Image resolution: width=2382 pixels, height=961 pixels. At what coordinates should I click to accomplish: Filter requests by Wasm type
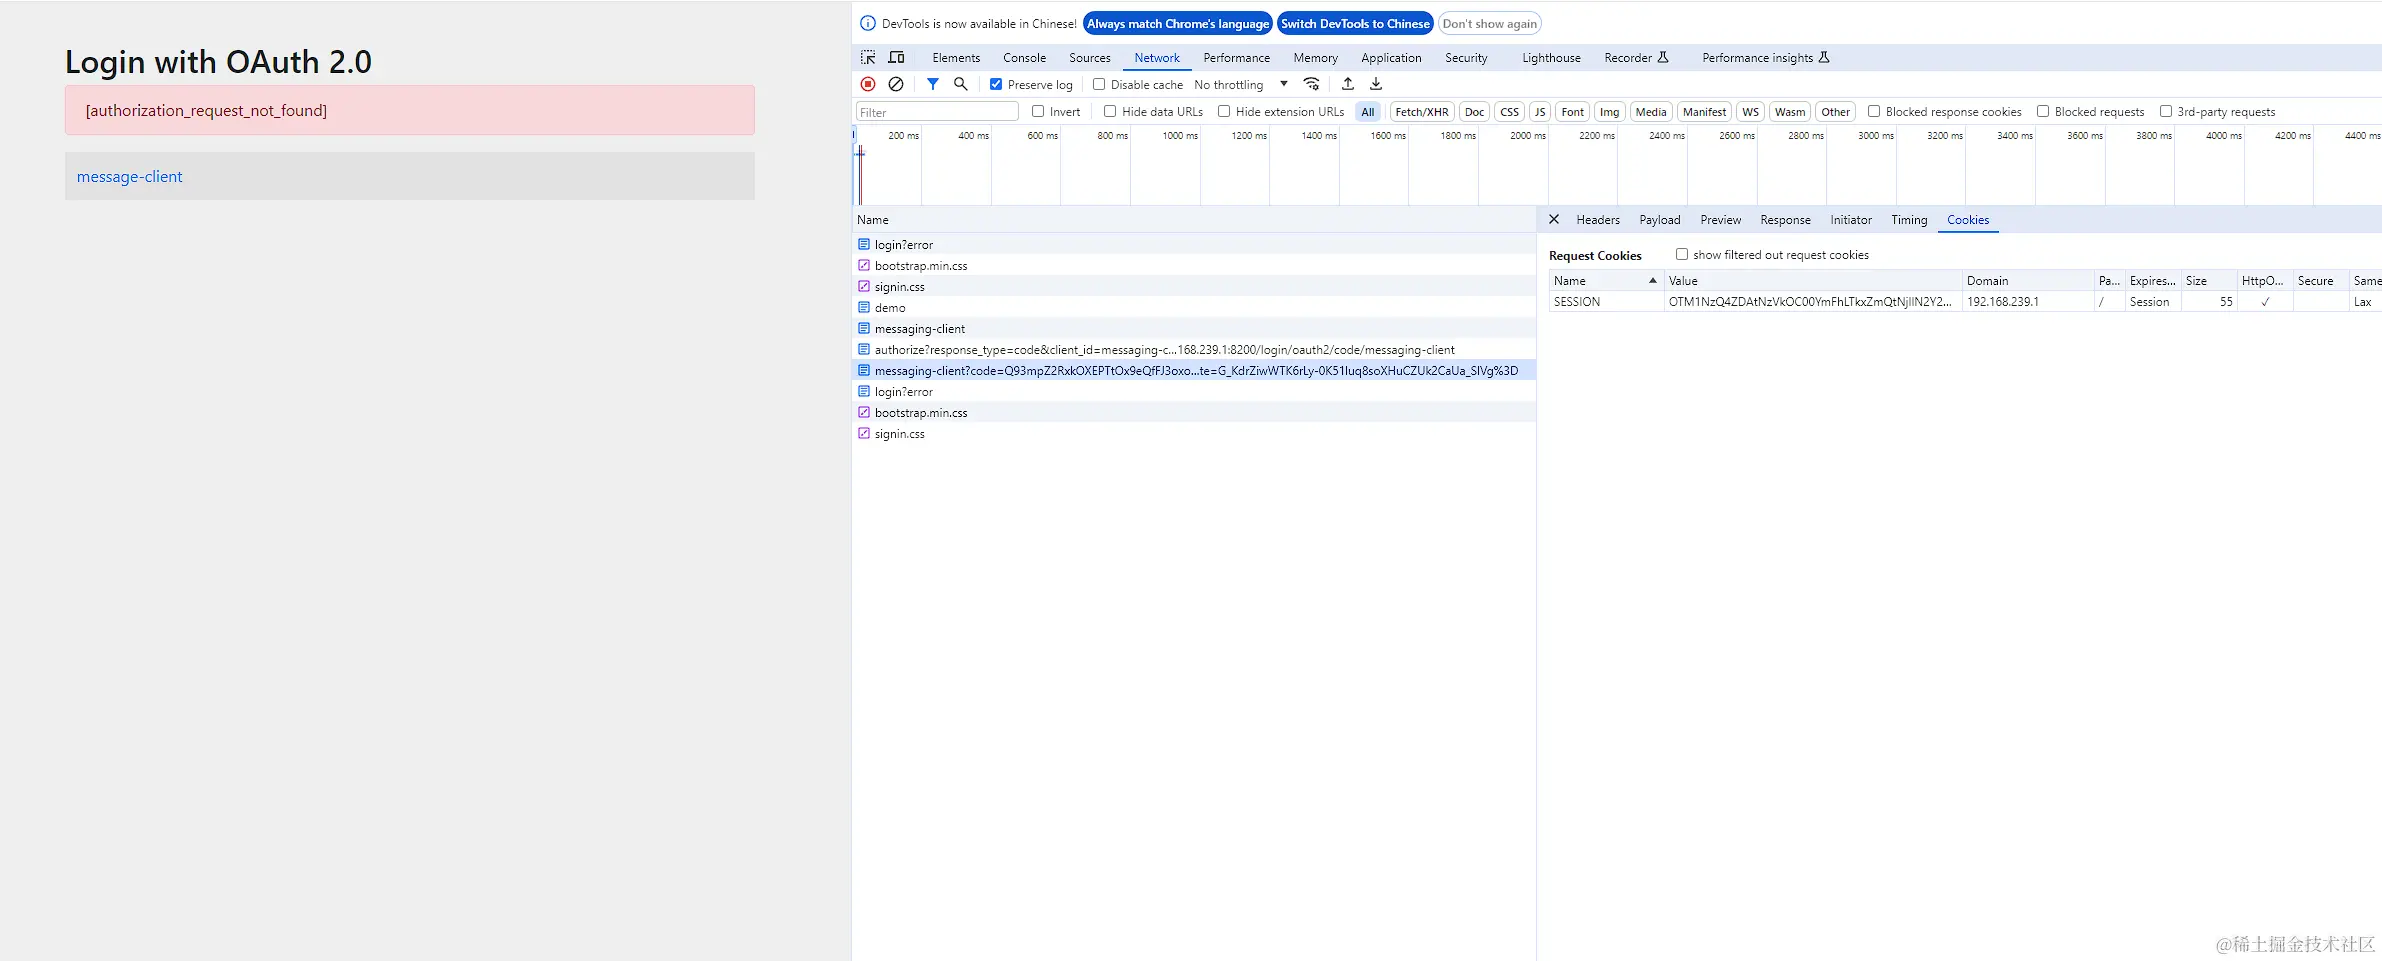point(1790,112)
